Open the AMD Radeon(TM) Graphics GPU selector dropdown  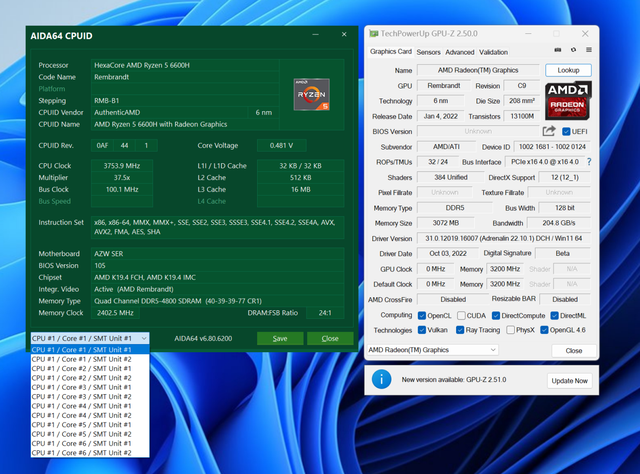click(432, 350)
